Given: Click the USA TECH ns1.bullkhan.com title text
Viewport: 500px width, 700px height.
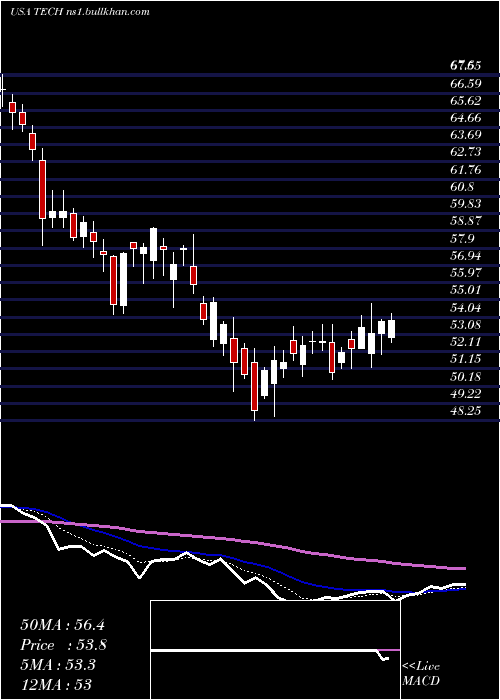Looking at the screenshot, I should [x=79, y=12].
